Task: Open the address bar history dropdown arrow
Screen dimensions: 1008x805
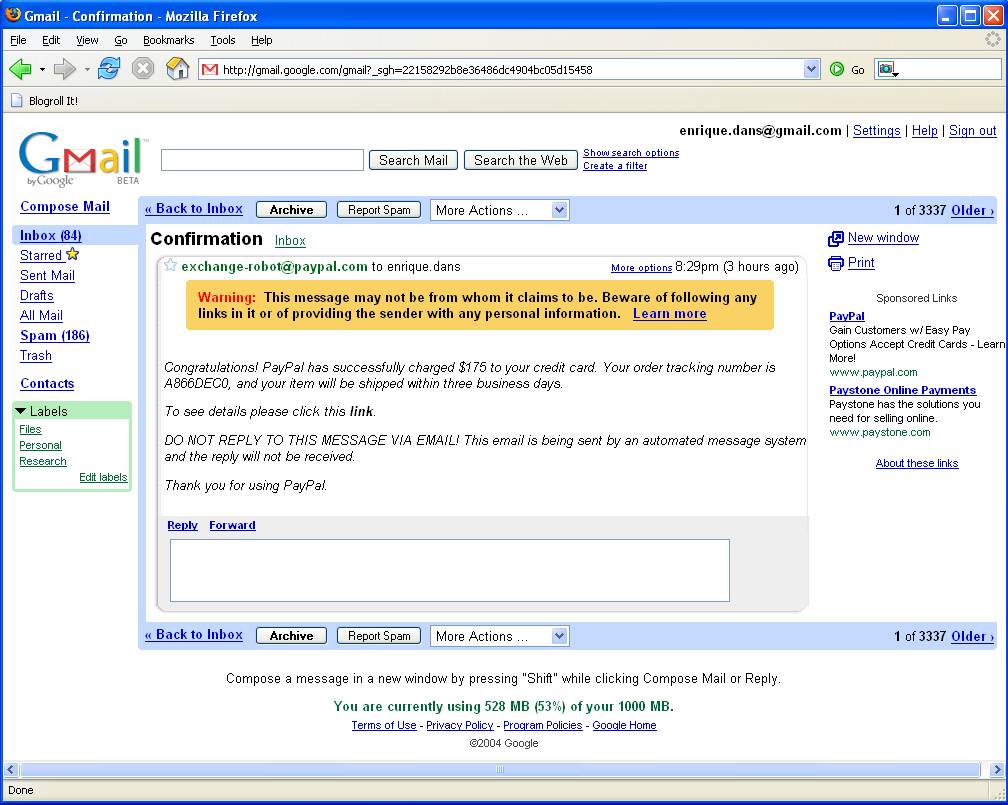Action: tap(812, 69)
